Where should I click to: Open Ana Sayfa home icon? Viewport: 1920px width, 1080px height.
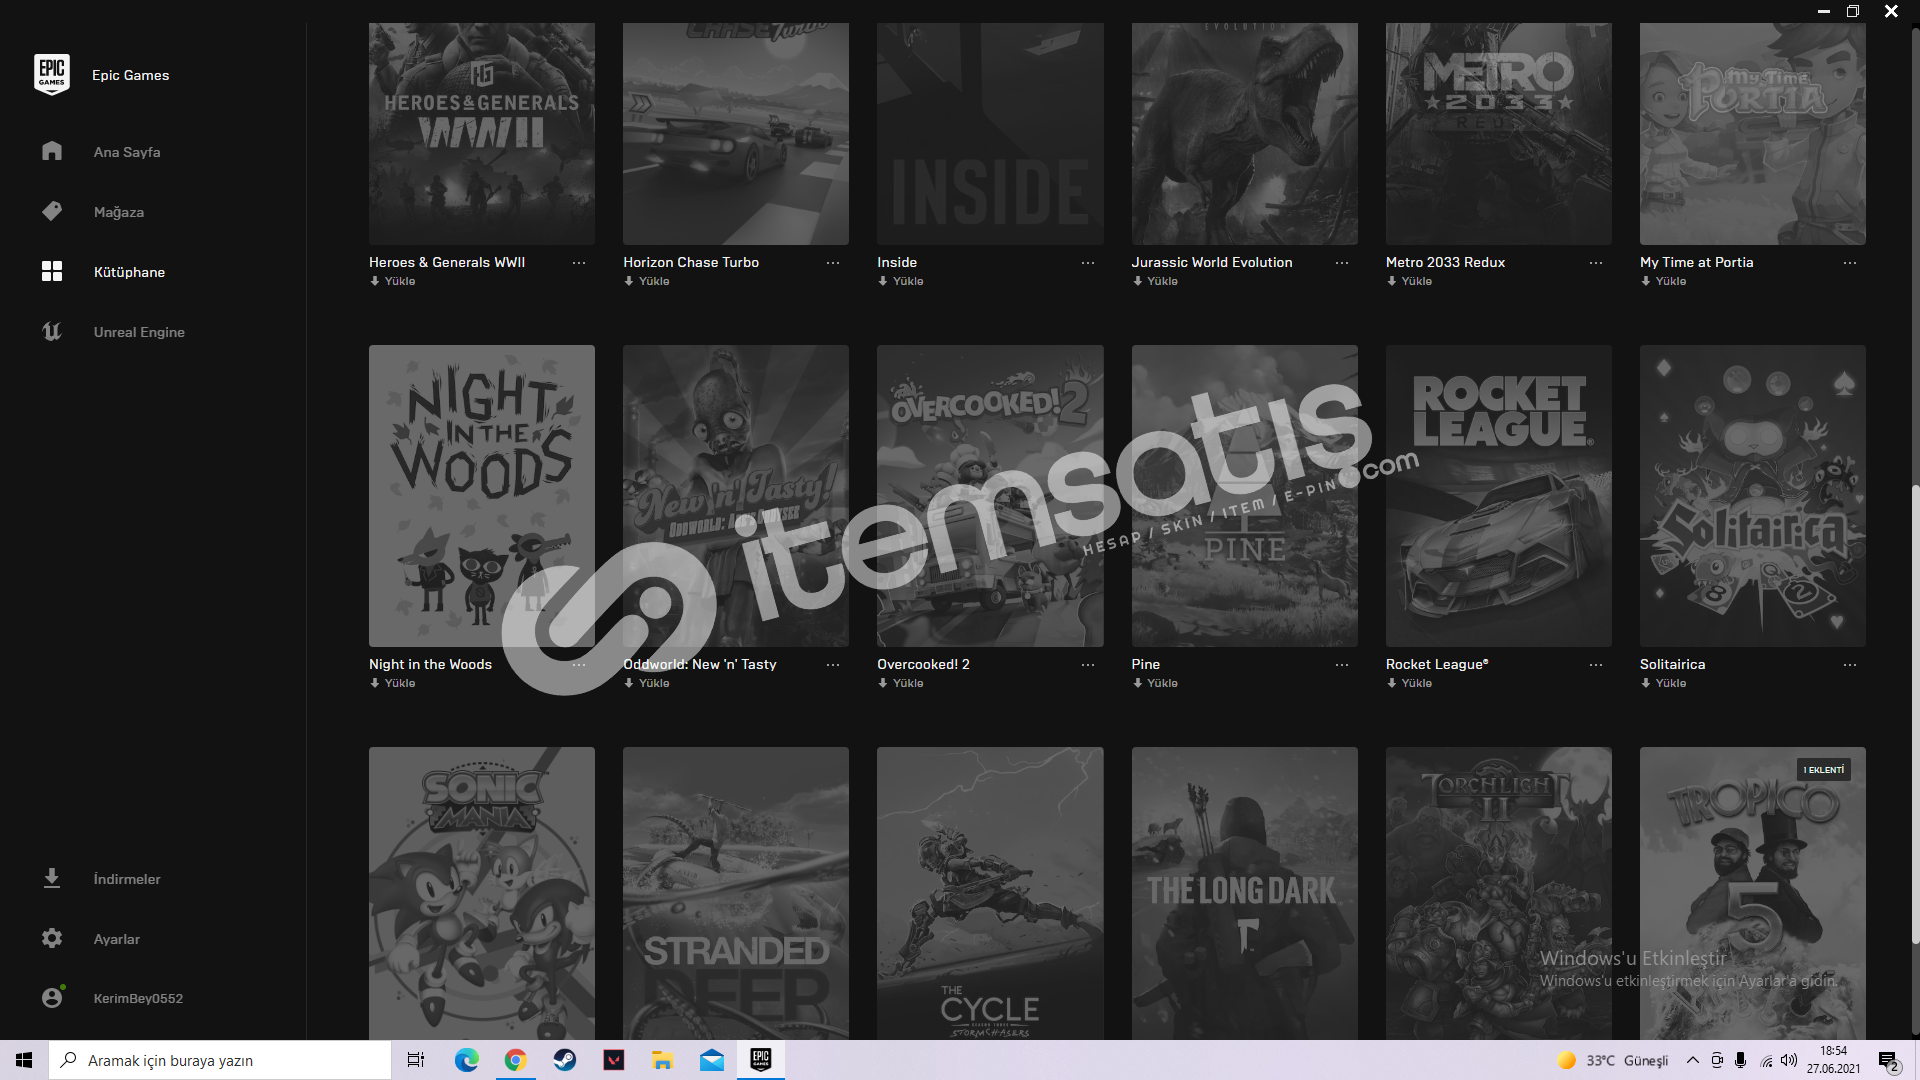coord(52,151)
